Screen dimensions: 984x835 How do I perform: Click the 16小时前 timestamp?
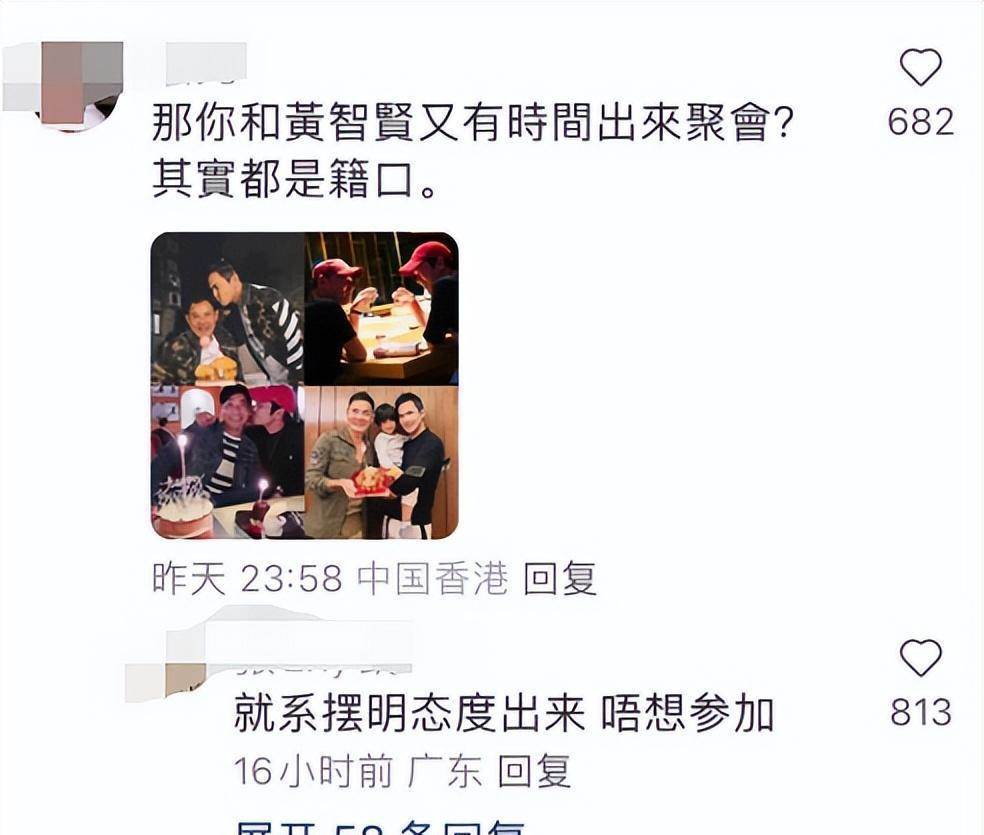313,771
